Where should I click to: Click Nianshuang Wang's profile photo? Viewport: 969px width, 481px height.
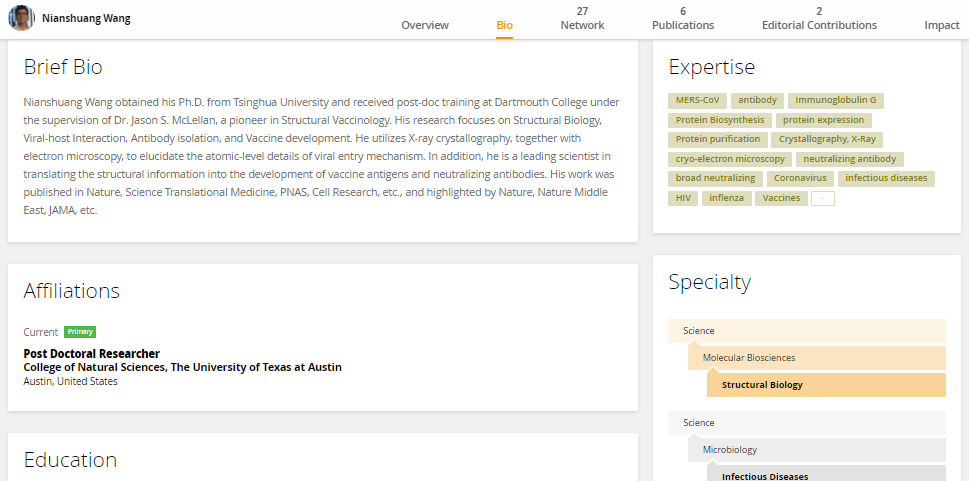21,18
